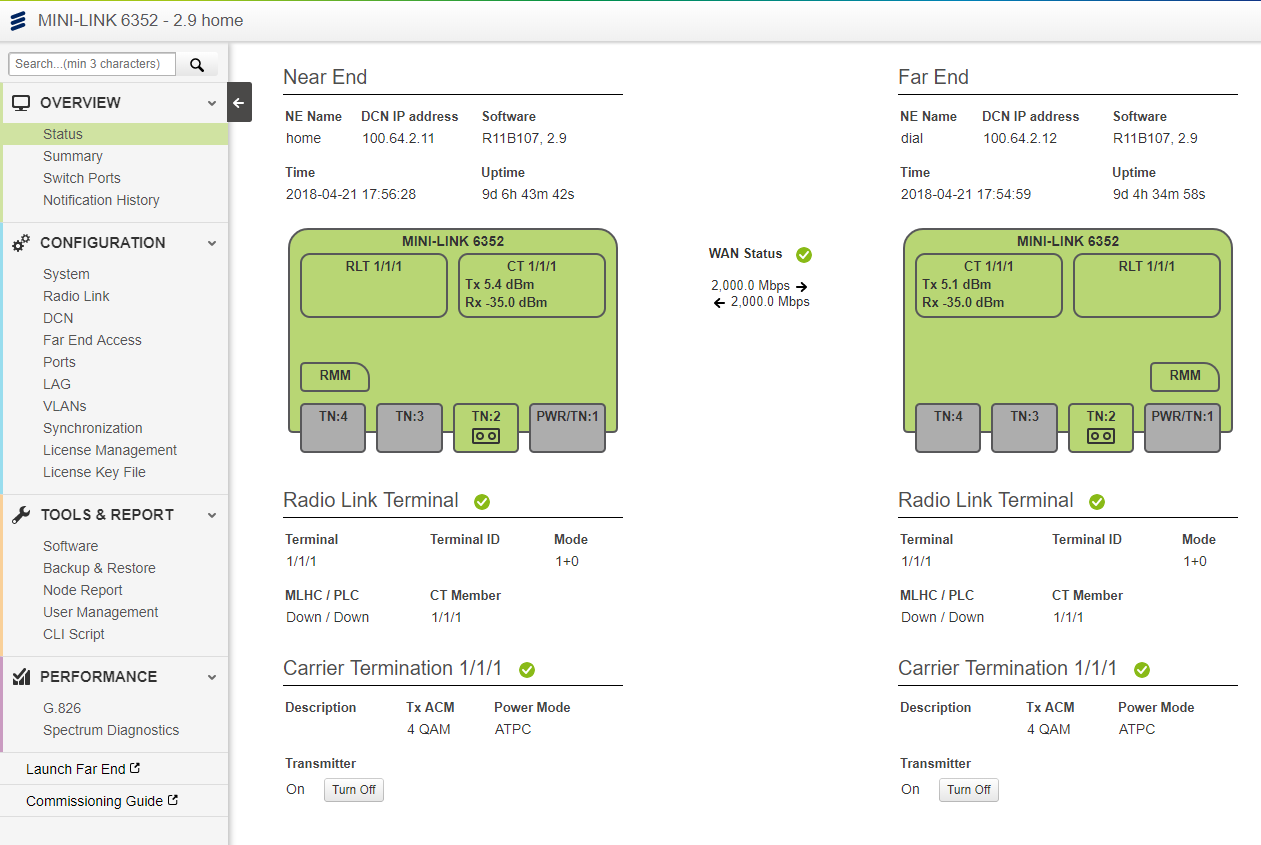Click Far End Radio Link Terminal status check
This screenshot has height=845, width=1261.
point(1097,501)
